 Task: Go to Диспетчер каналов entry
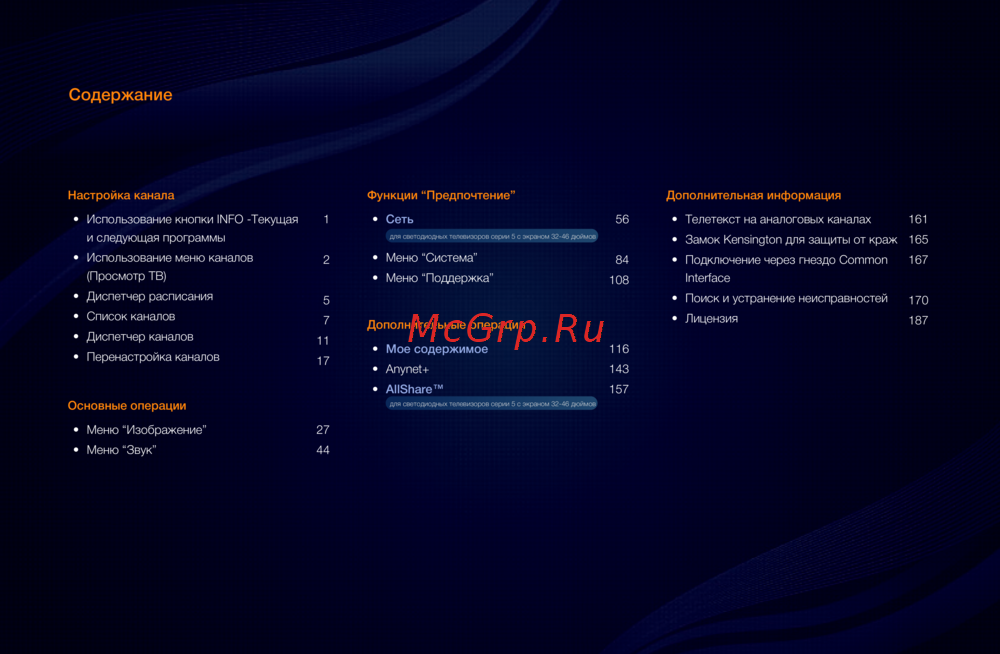(140, 337)
